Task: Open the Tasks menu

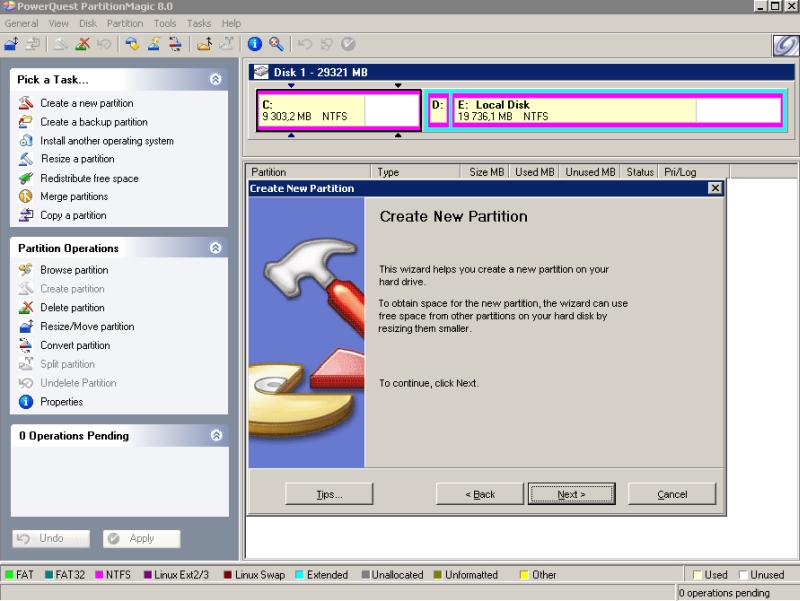Action: point(199,23)
